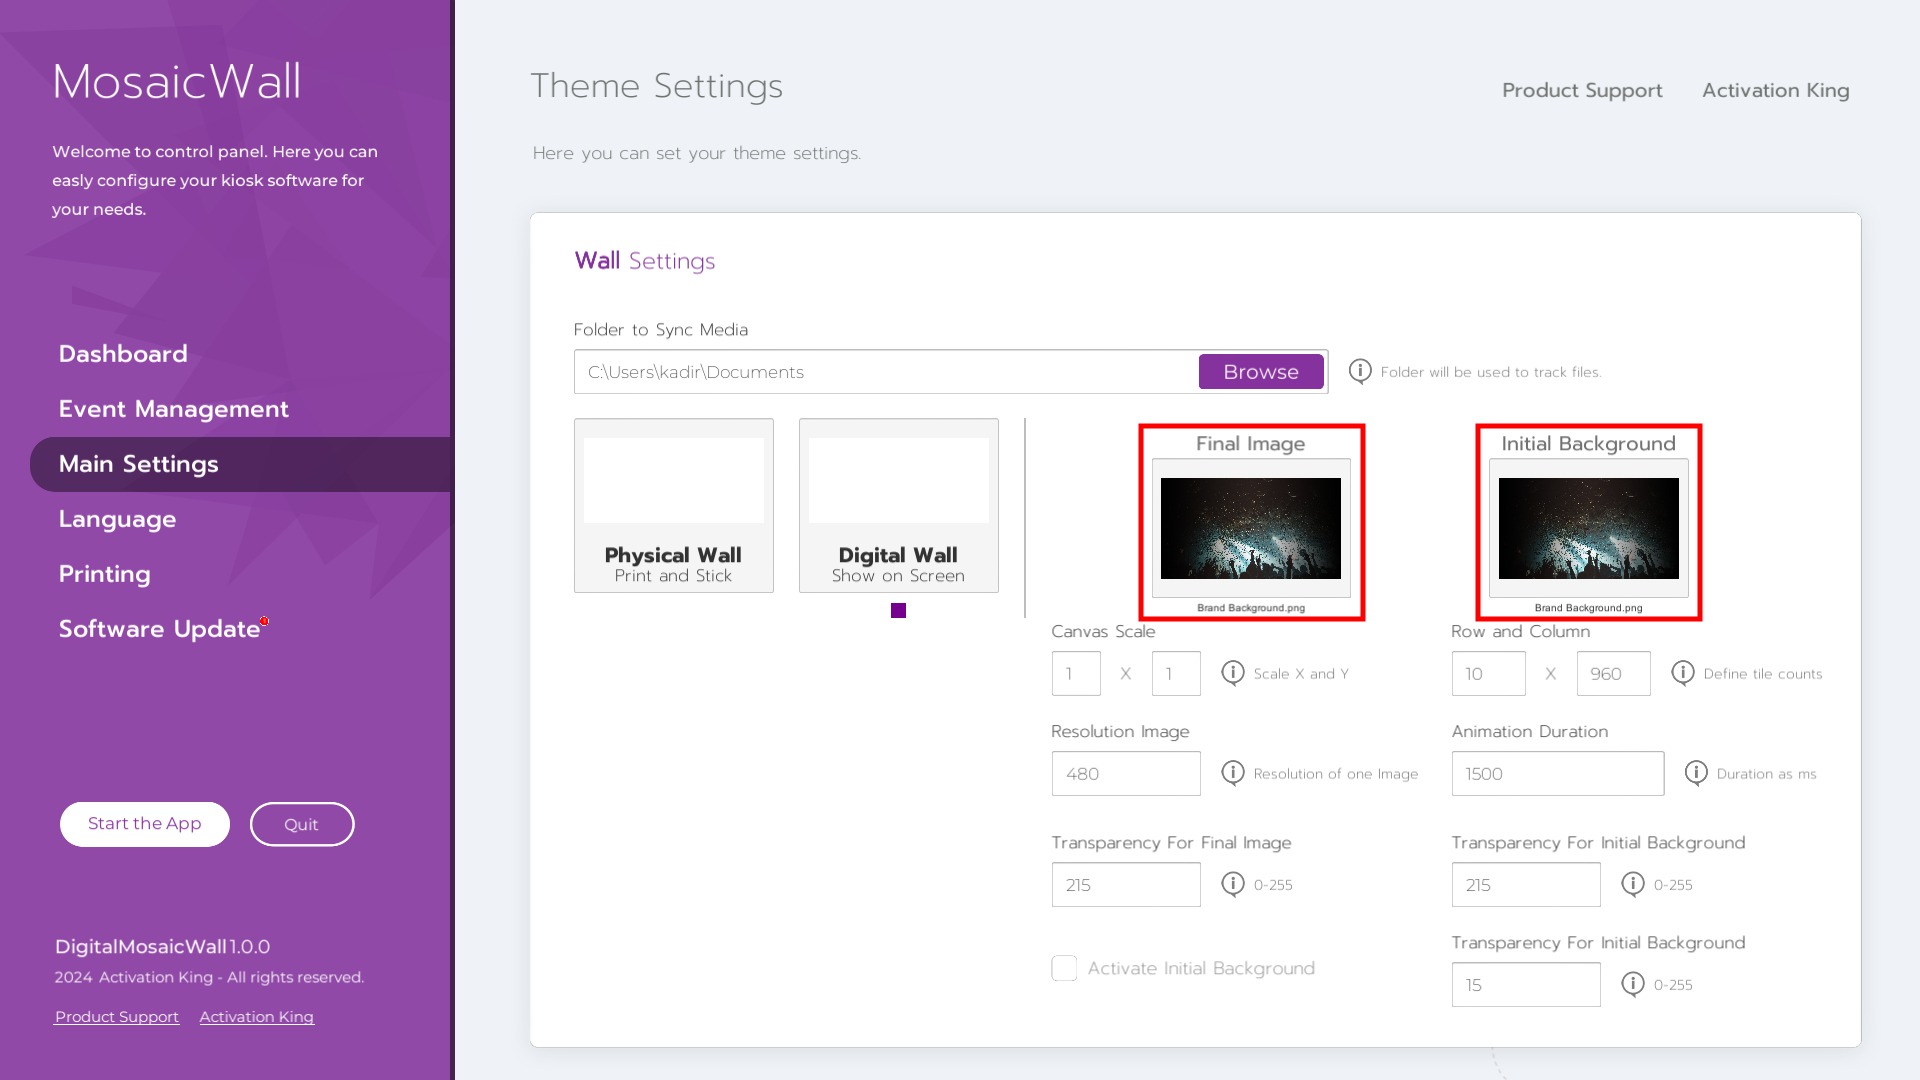This screenshot has height=1080, width=1920.
Task: Click info icon beside the 15 transparency field
Action: (1632, 983)
